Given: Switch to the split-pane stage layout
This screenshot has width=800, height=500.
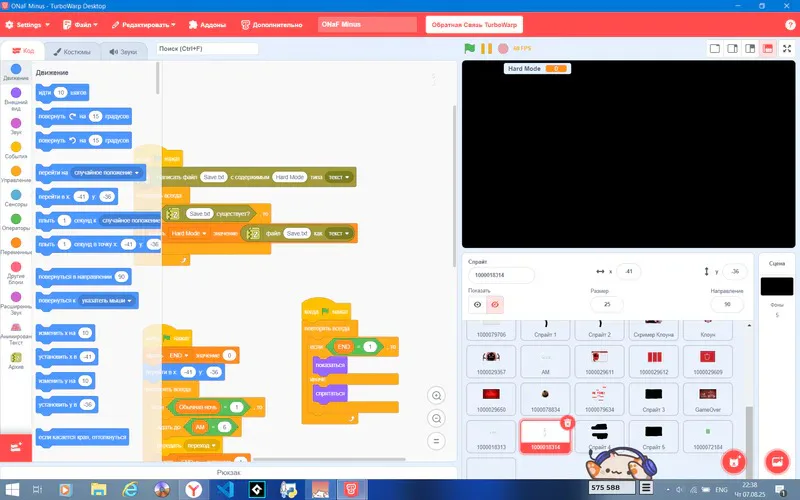Looking at the screenshot, I should (x=750, y=48).
